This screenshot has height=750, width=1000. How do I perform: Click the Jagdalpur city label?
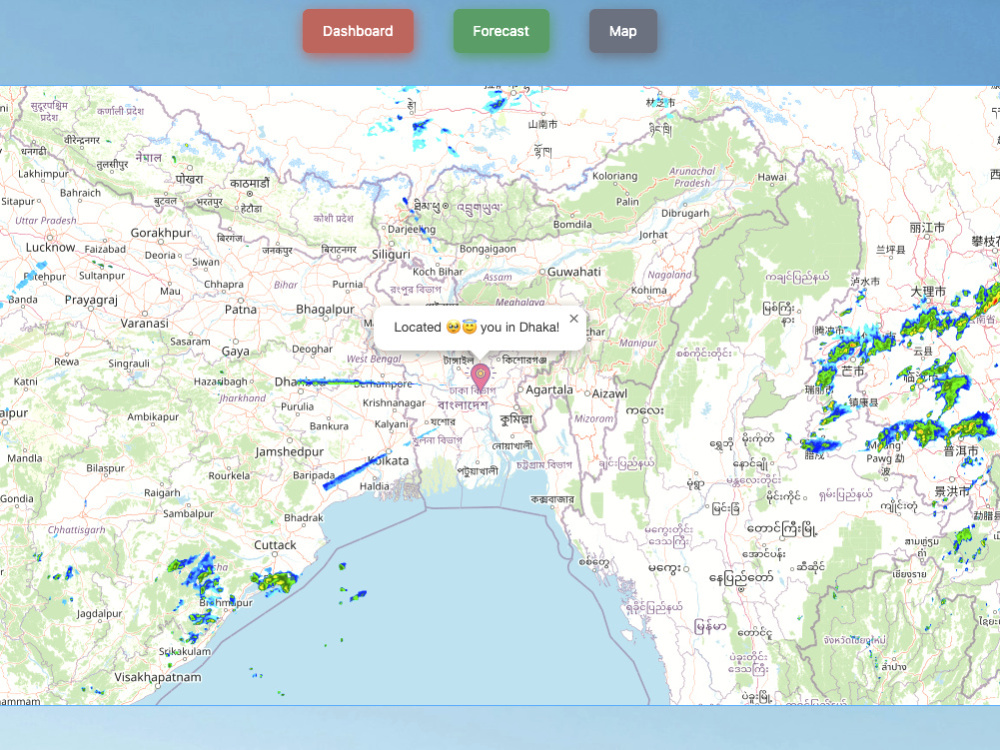[x=99, y=614]
